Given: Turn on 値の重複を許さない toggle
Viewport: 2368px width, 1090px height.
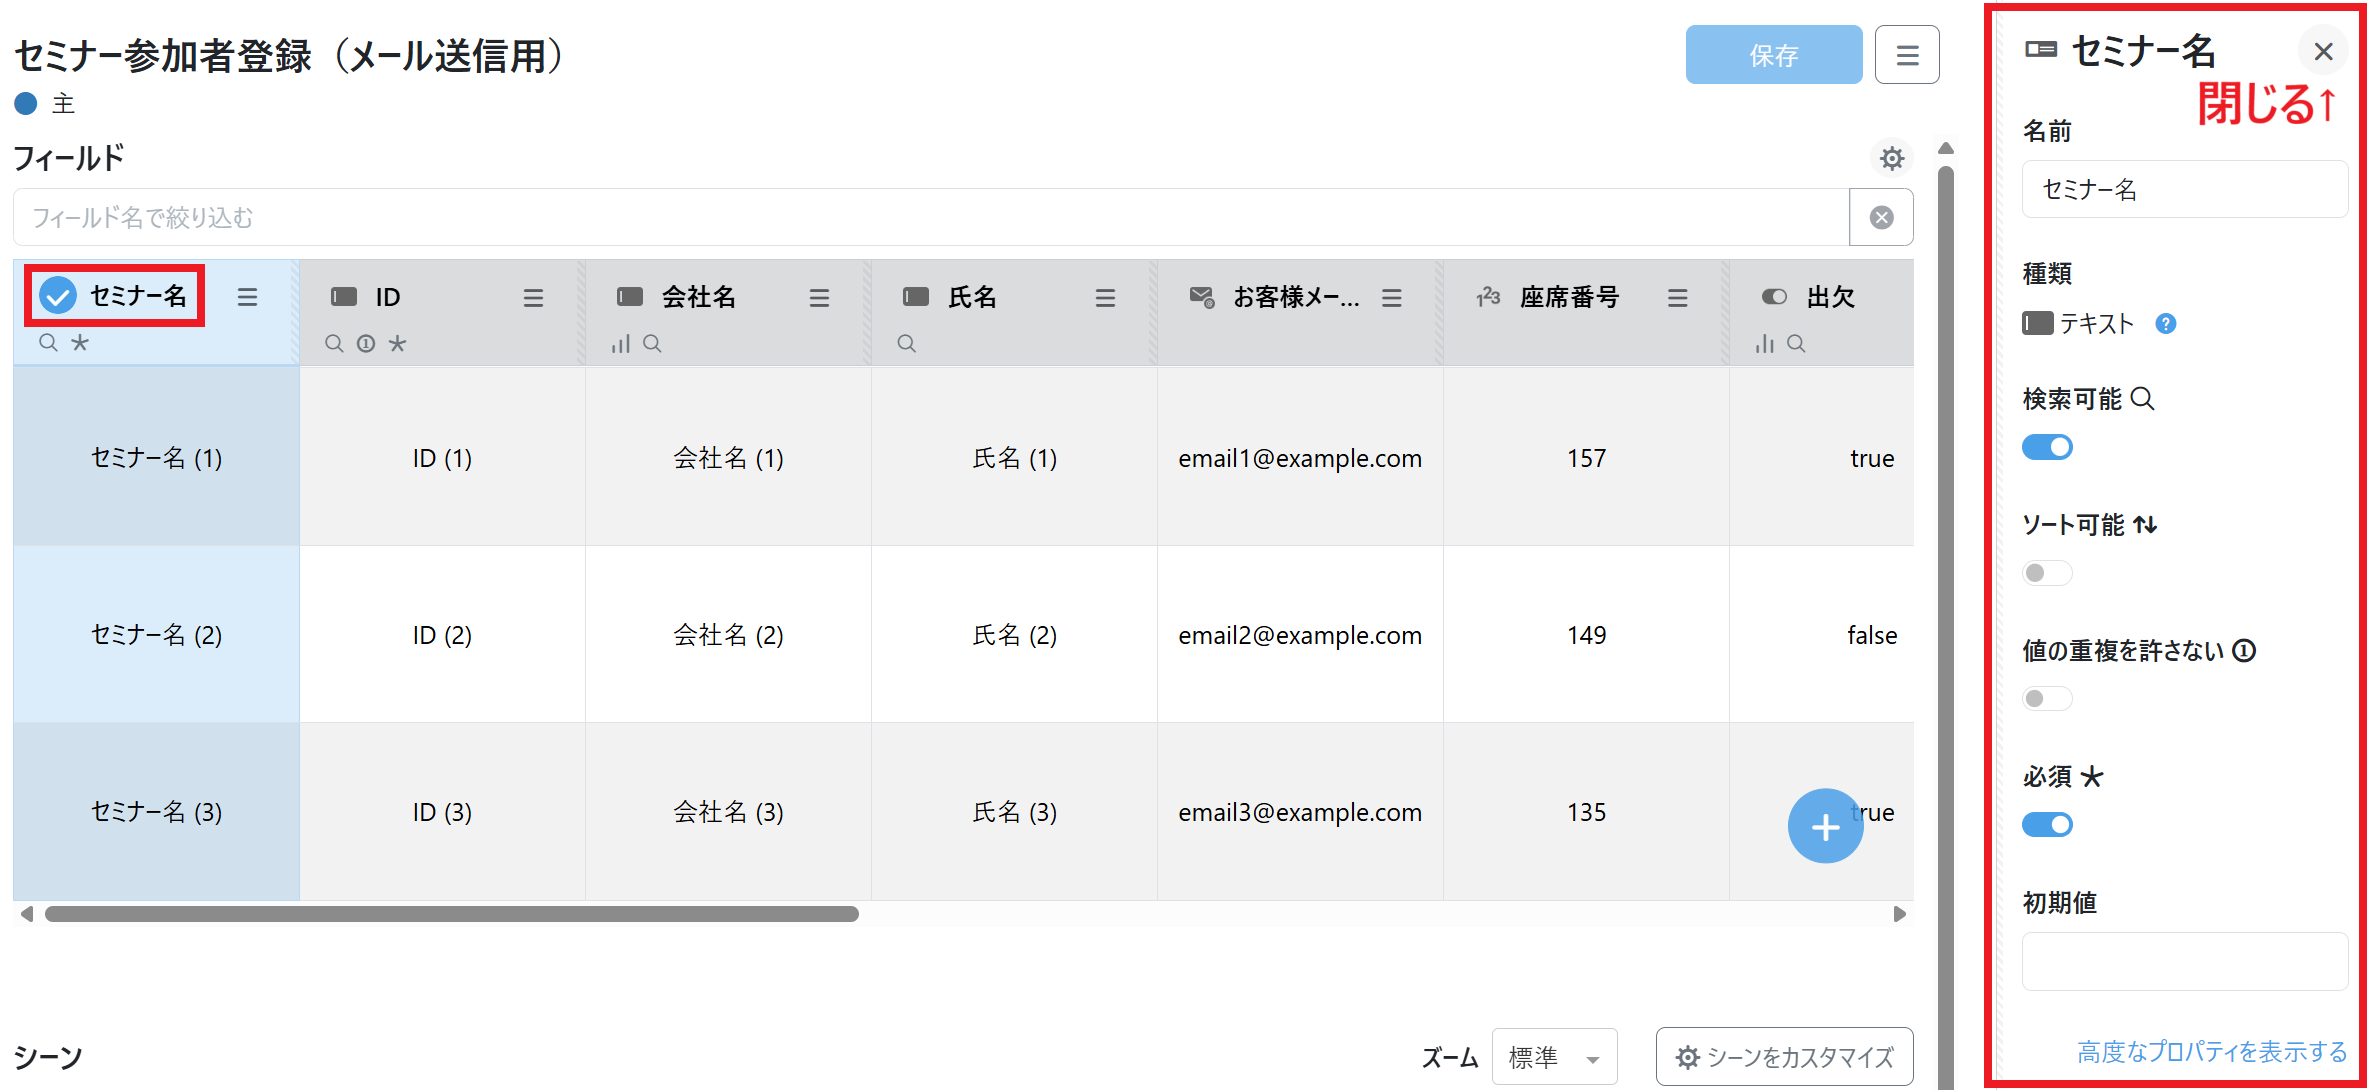Looking at the screenshot, I should pyautogui.click(x=2047, y=698).
